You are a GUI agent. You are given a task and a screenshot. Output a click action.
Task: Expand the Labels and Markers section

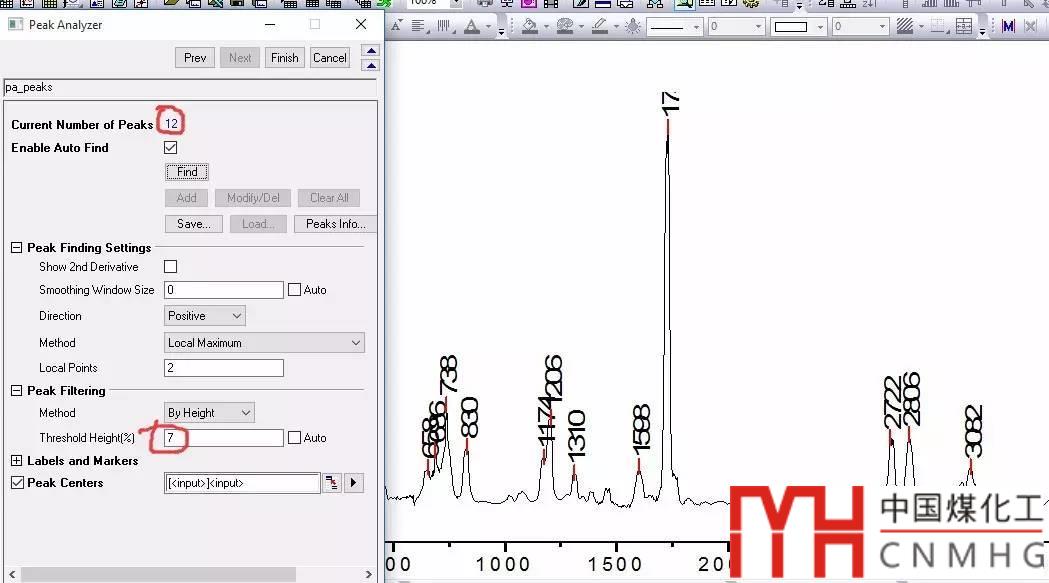[17, 461]
